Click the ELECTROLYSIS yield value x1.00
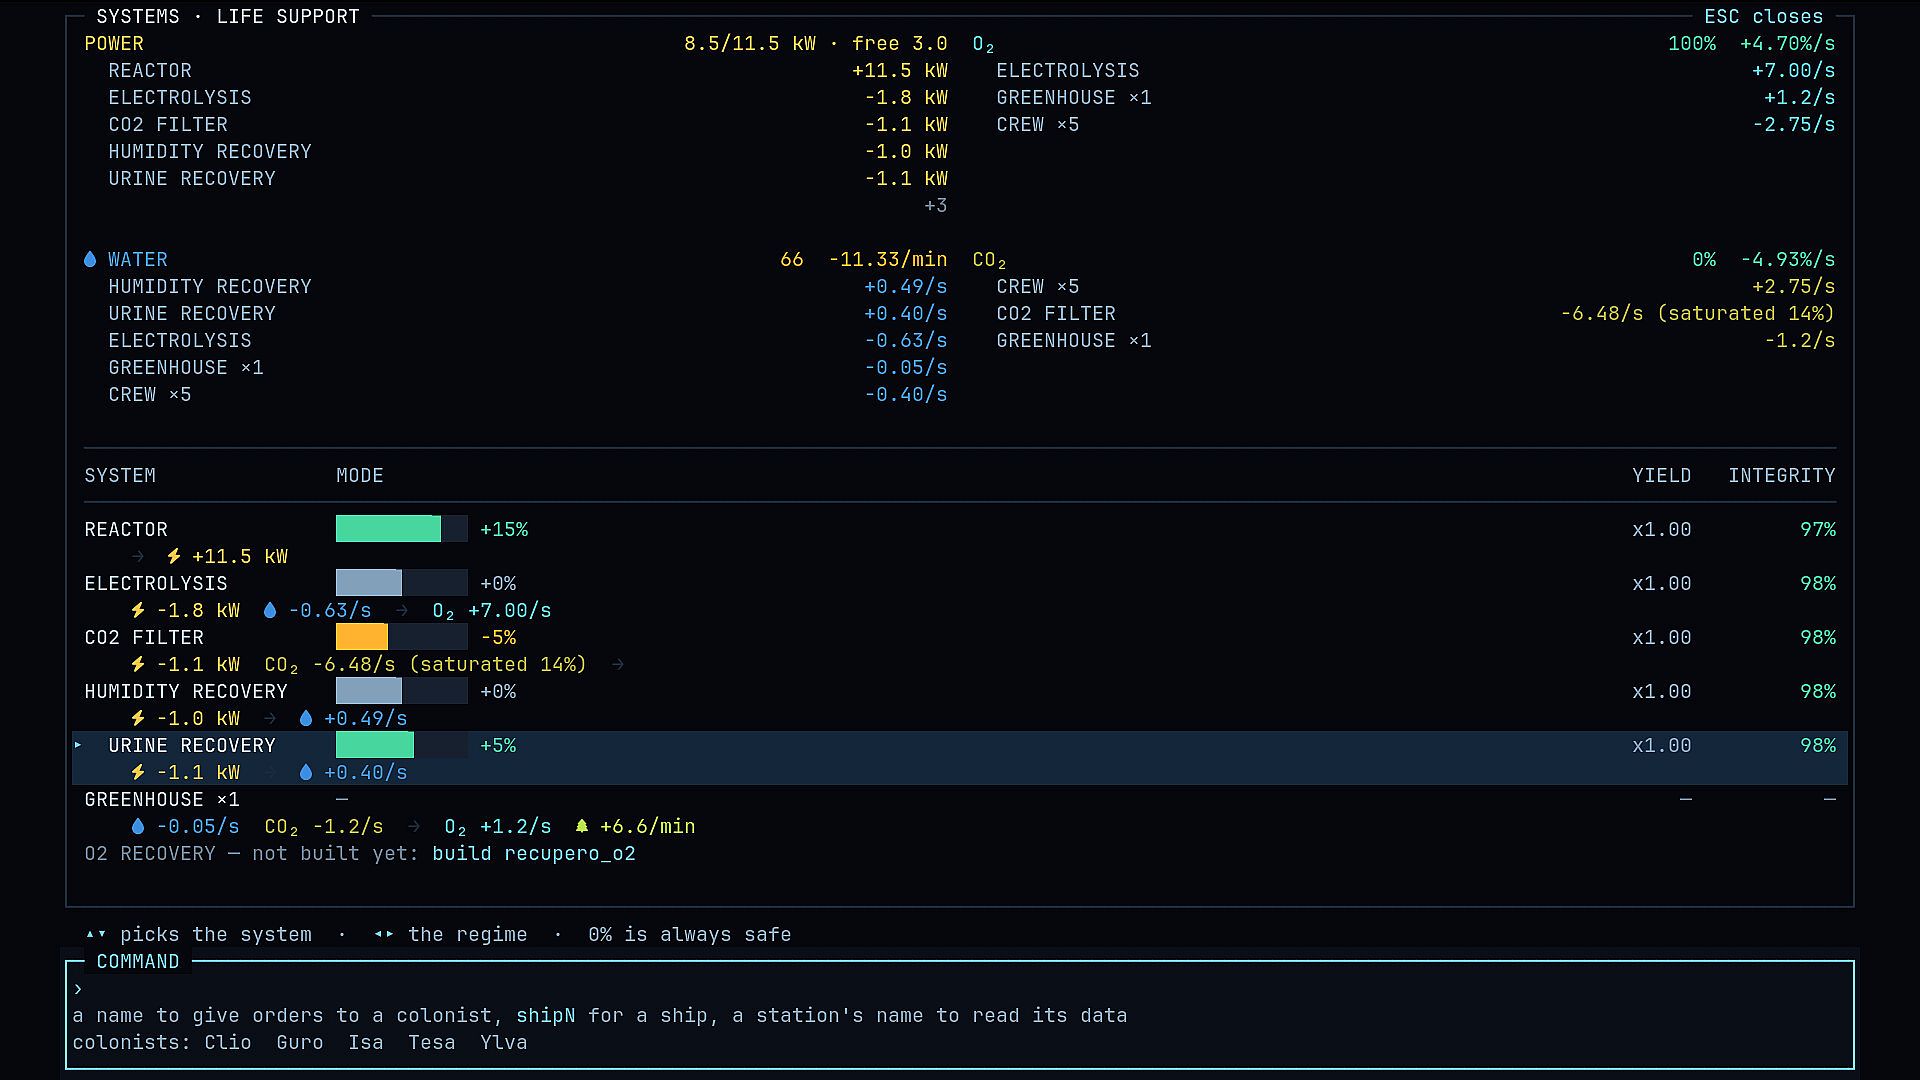The image size is (1920, 1080). [x=1662, y=583]
